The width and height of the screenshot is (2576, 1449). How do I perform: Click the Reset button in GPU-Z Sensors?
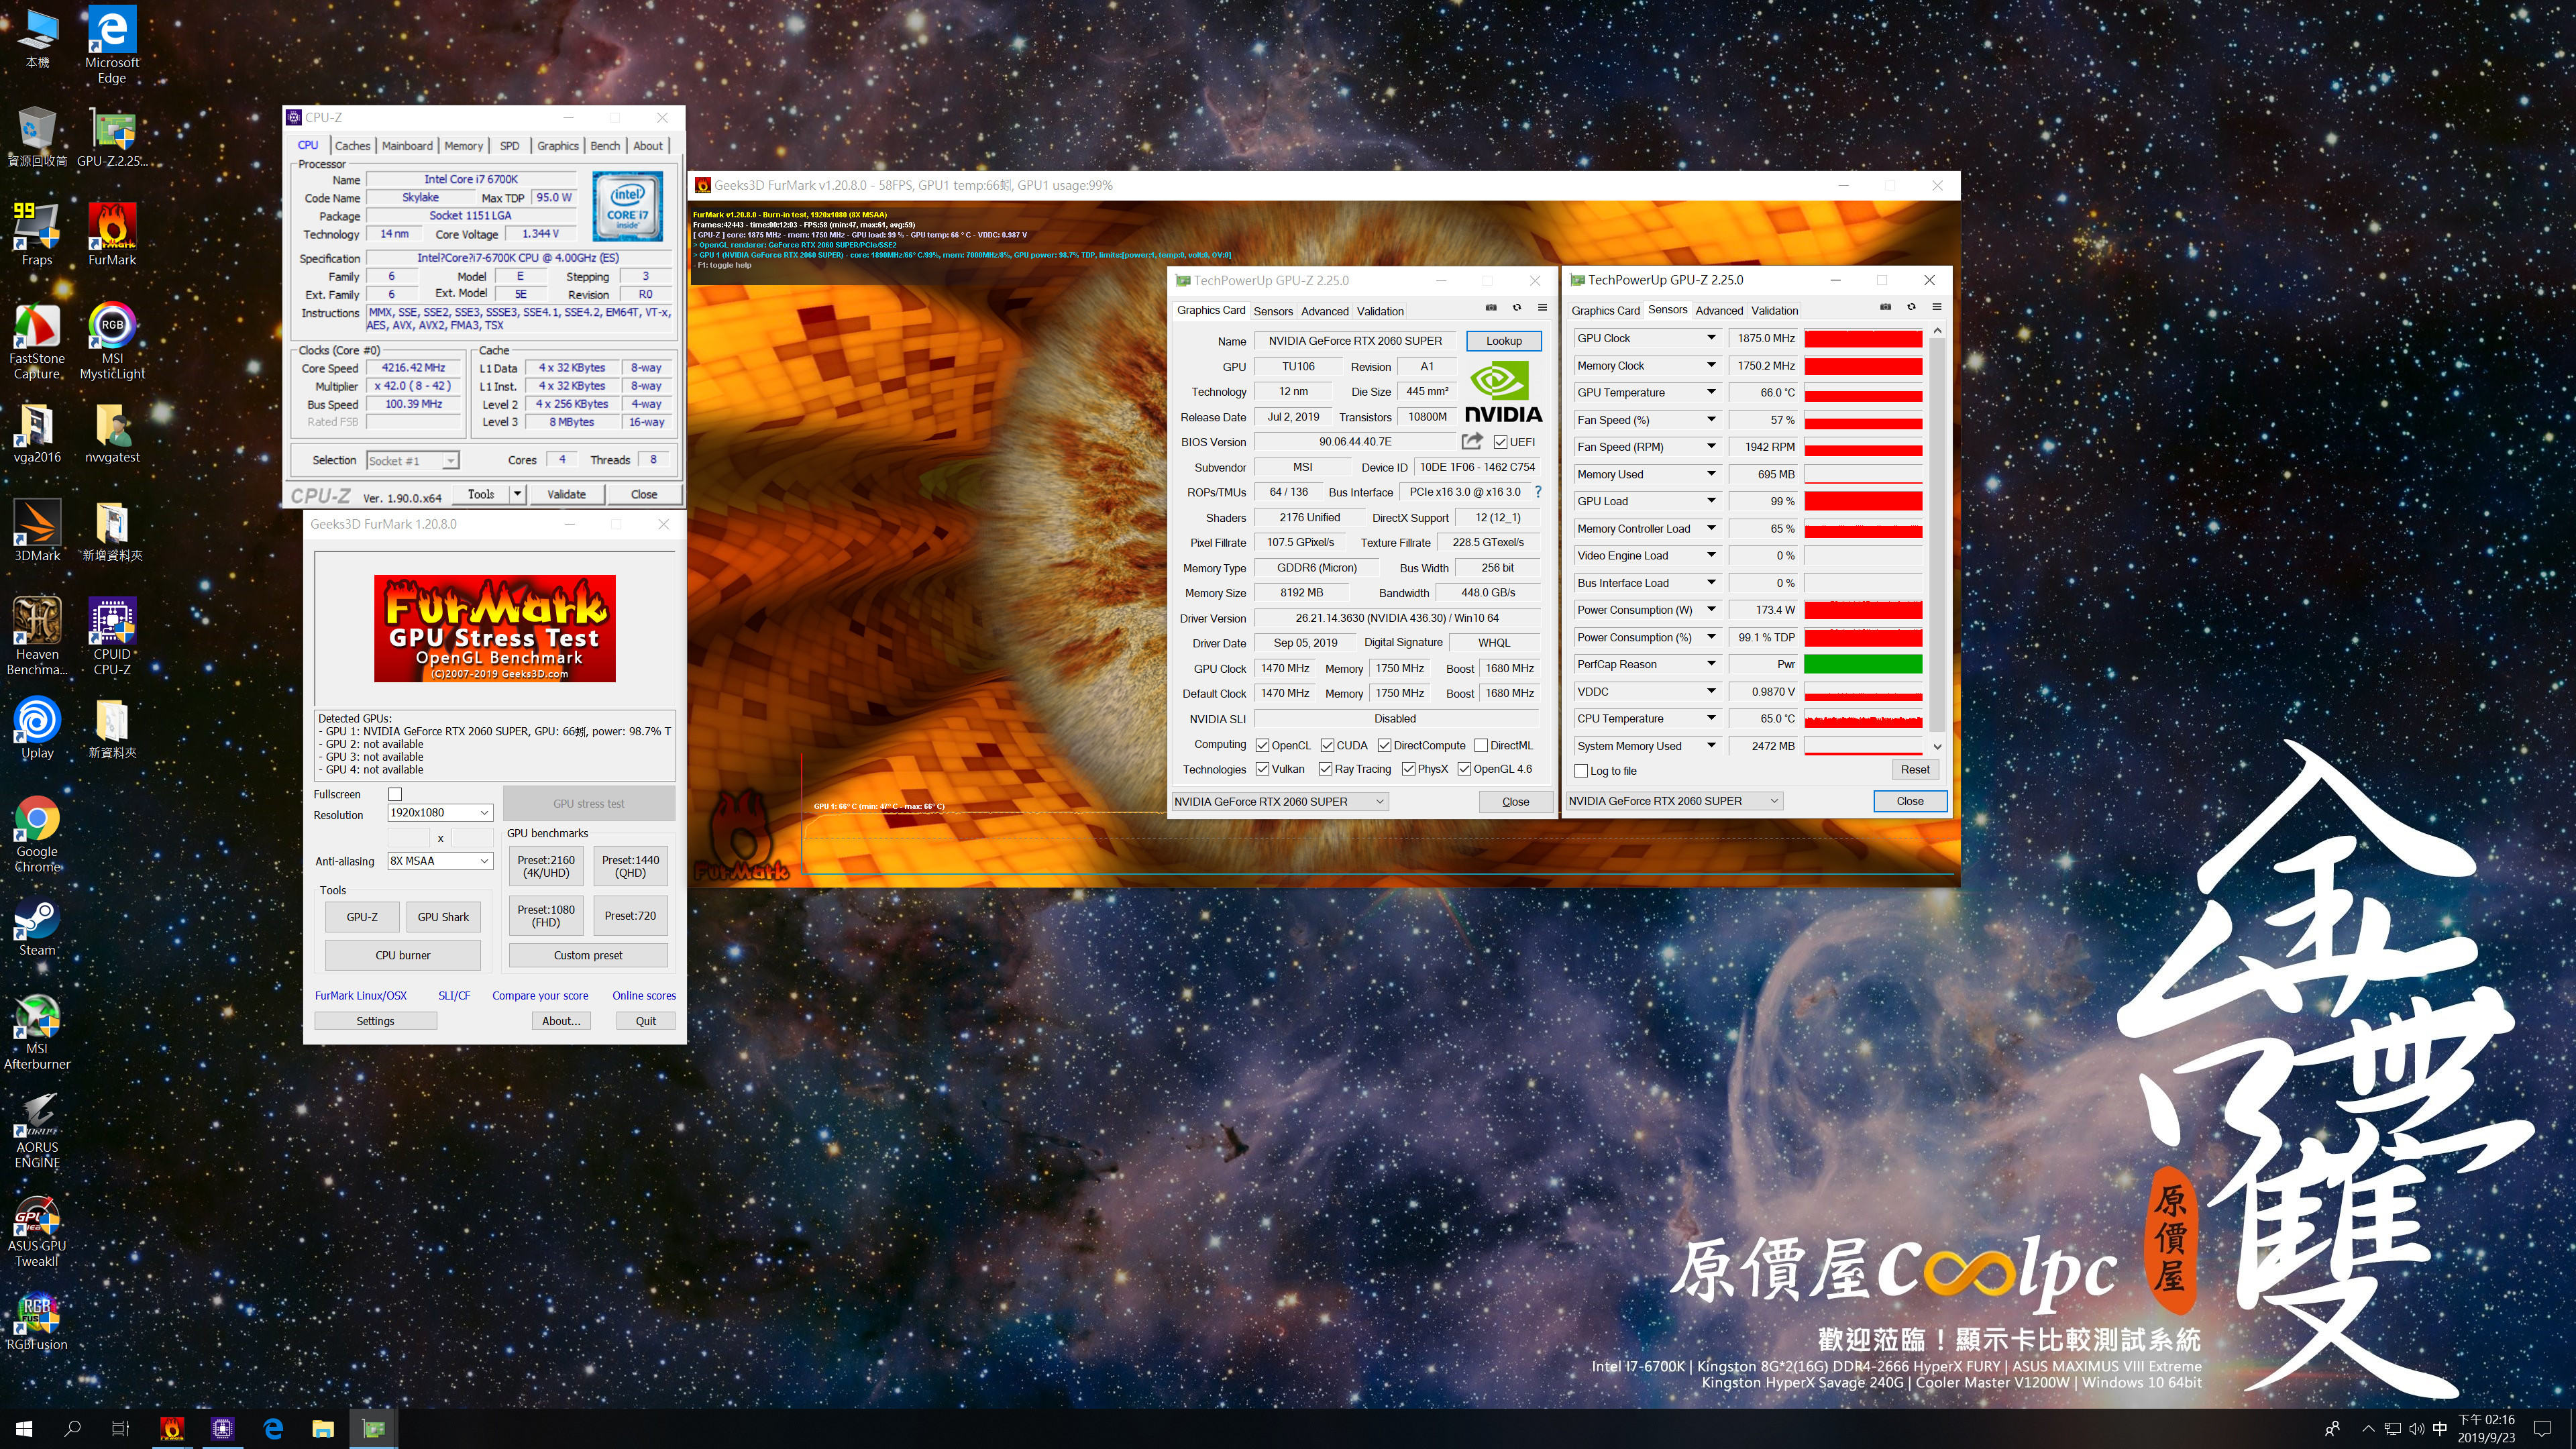1915,769
